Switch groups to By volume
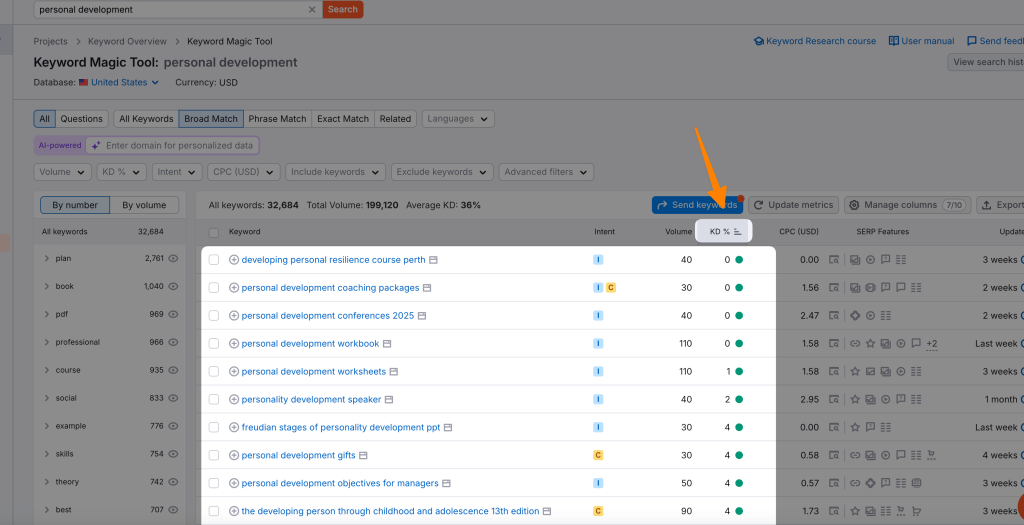 144,205
